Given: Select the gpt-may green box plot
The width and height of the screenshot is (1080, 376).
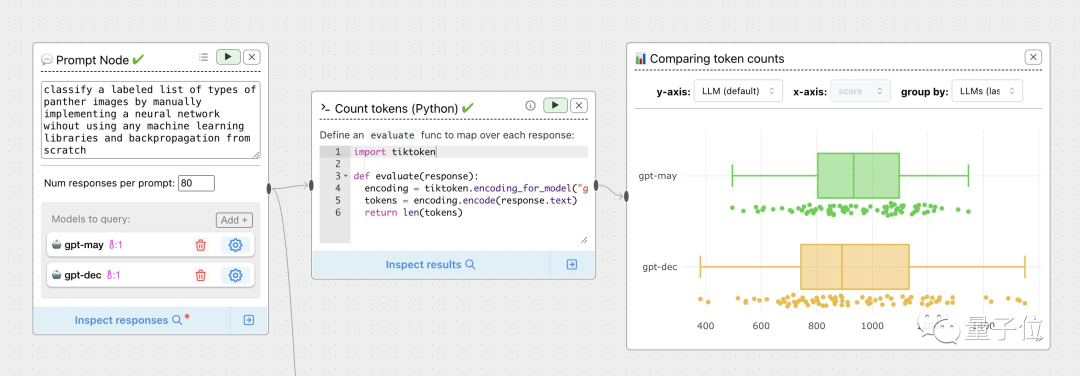Looking at the screenshot, I should (858, 176).
